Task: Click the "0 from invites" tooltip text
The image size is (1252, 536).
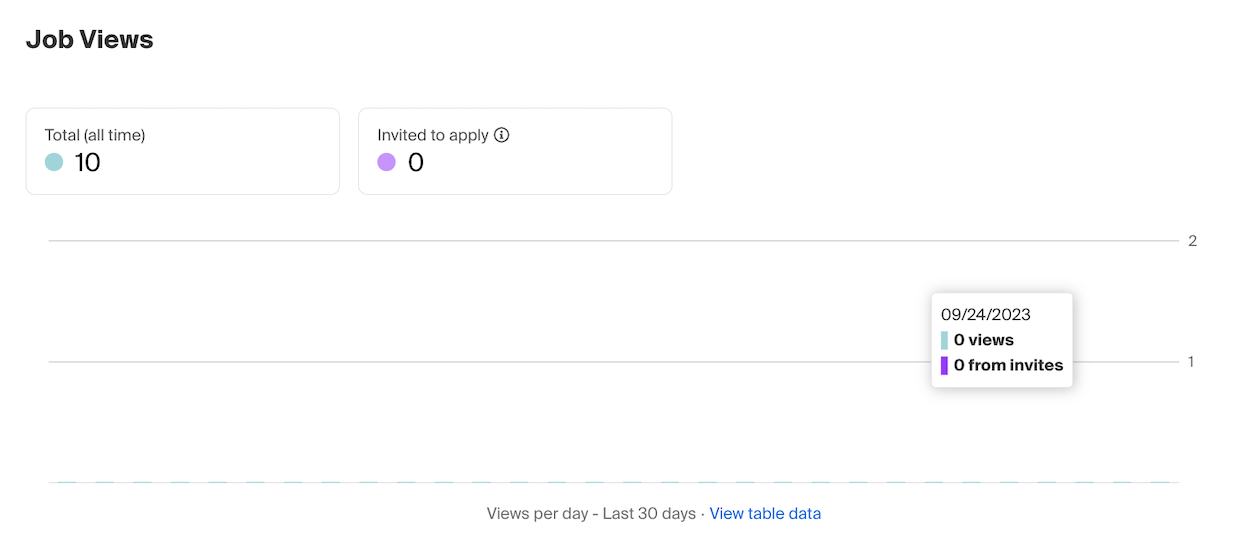Action: pos(1008,365)
